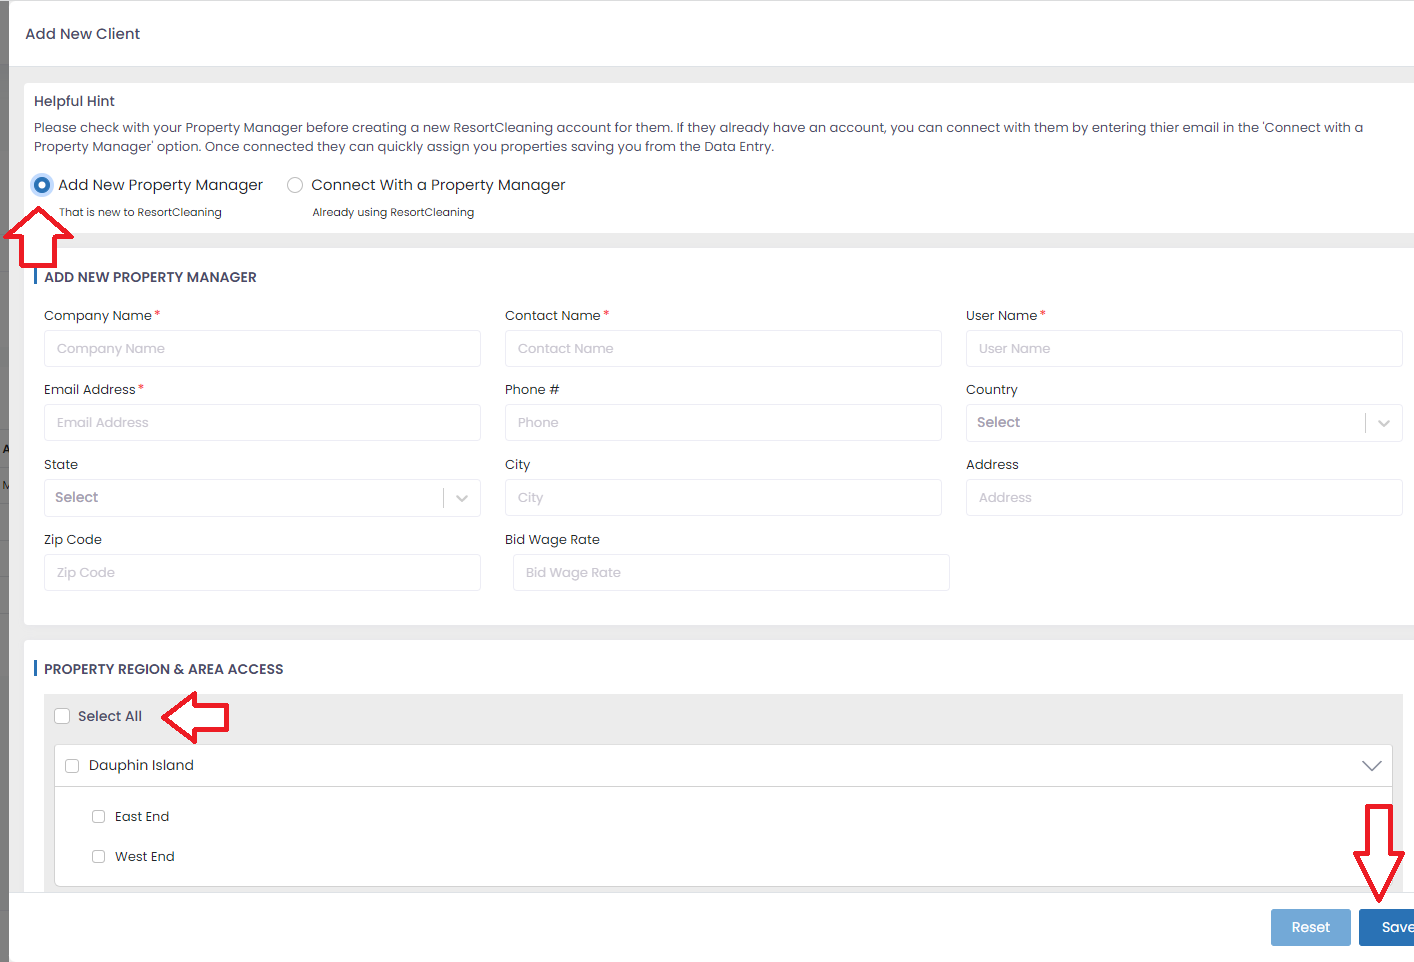Click the Save button
Viewport: 1414px width, 962px height.
click(1390, 928)
